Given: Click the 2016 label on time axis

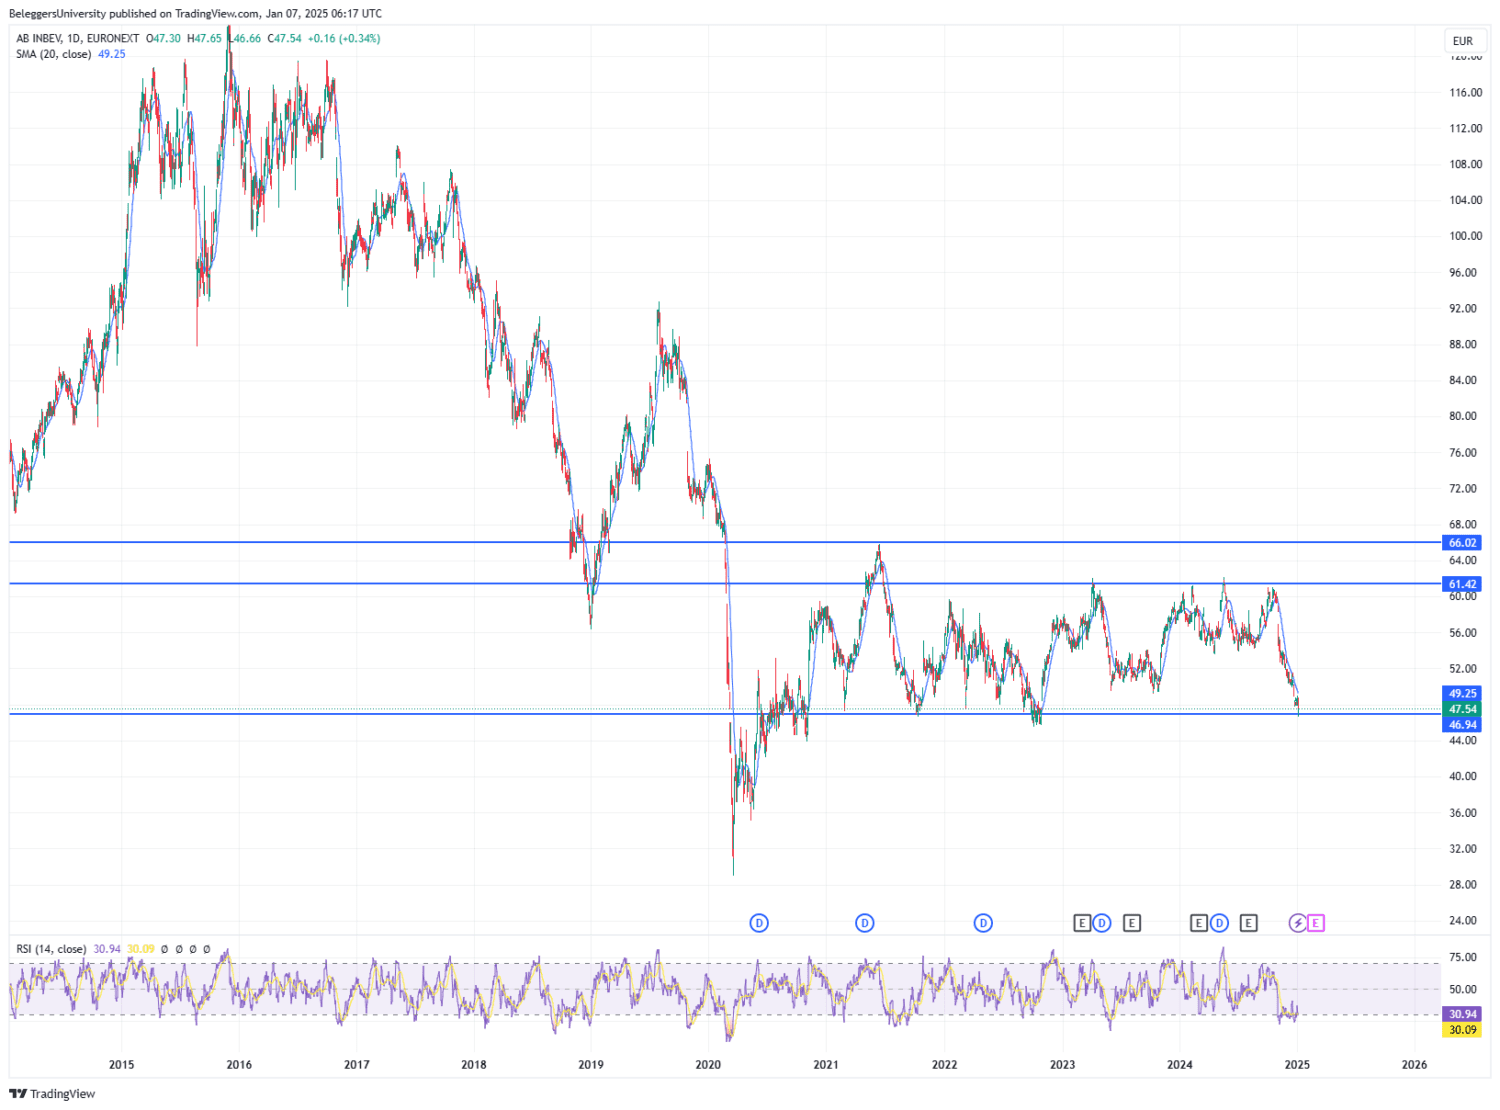Looking at the screenshot, I should click(x=239, y=1064).
